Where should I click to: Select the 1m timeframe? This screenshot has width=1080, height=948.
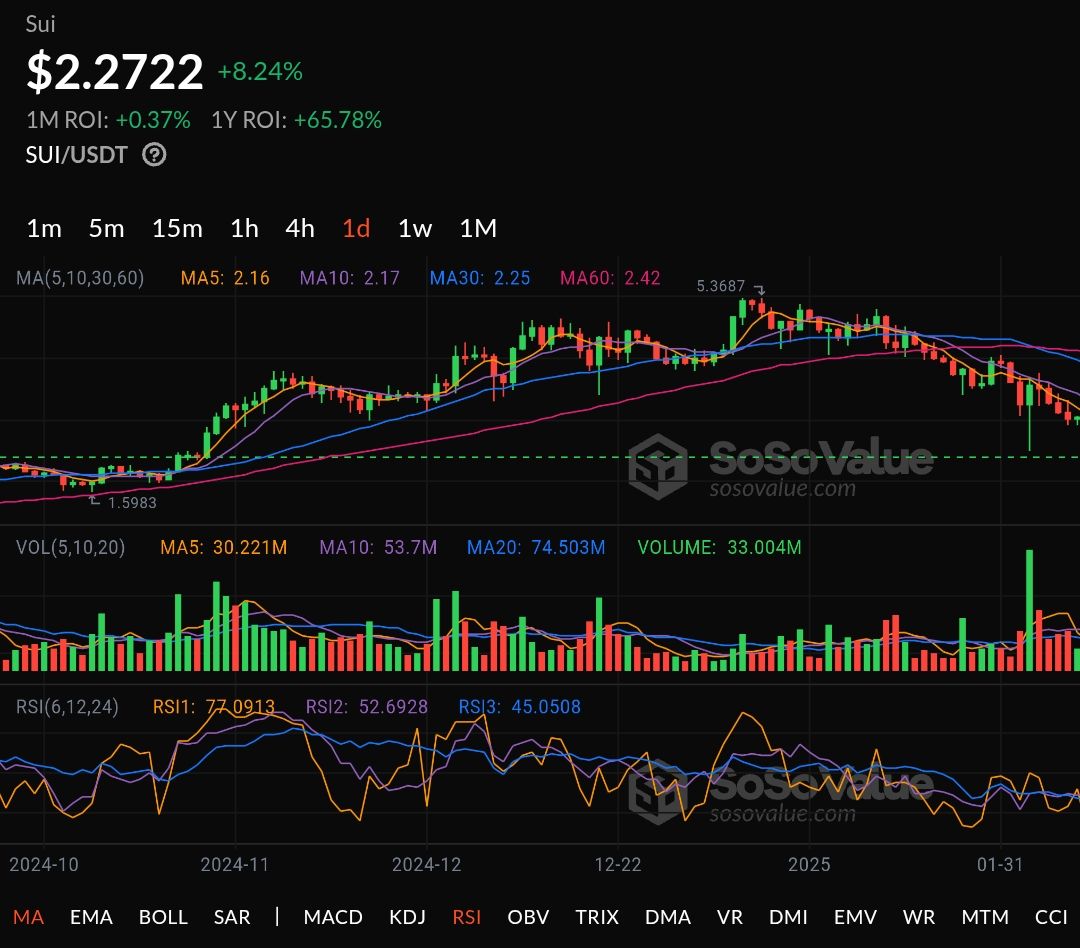(44, 228)
